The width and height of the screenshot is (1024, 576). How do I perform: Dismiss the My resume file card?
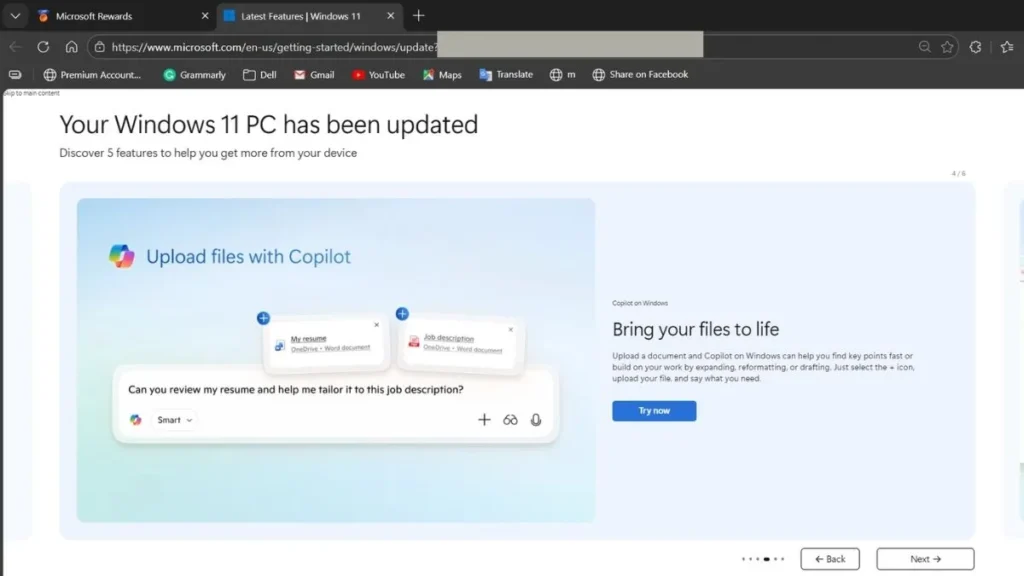click(377, 325)
